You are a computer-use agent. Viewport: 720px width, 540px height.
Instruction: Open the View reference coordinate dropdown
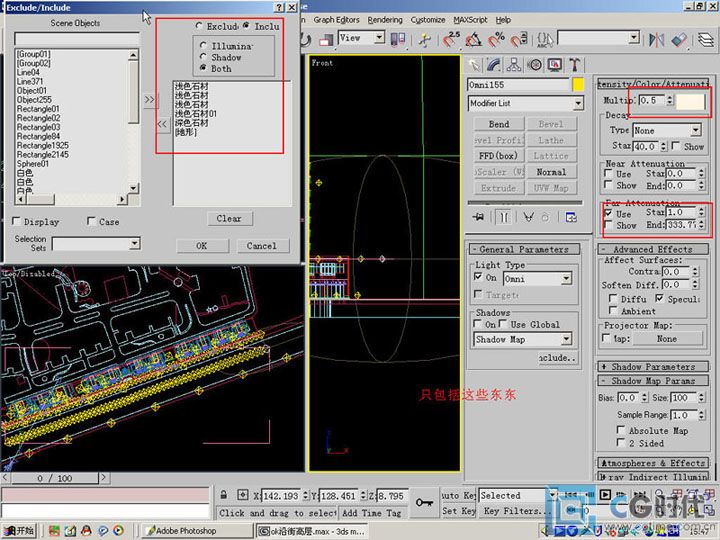pyautogui.click(x=379, y=38)
